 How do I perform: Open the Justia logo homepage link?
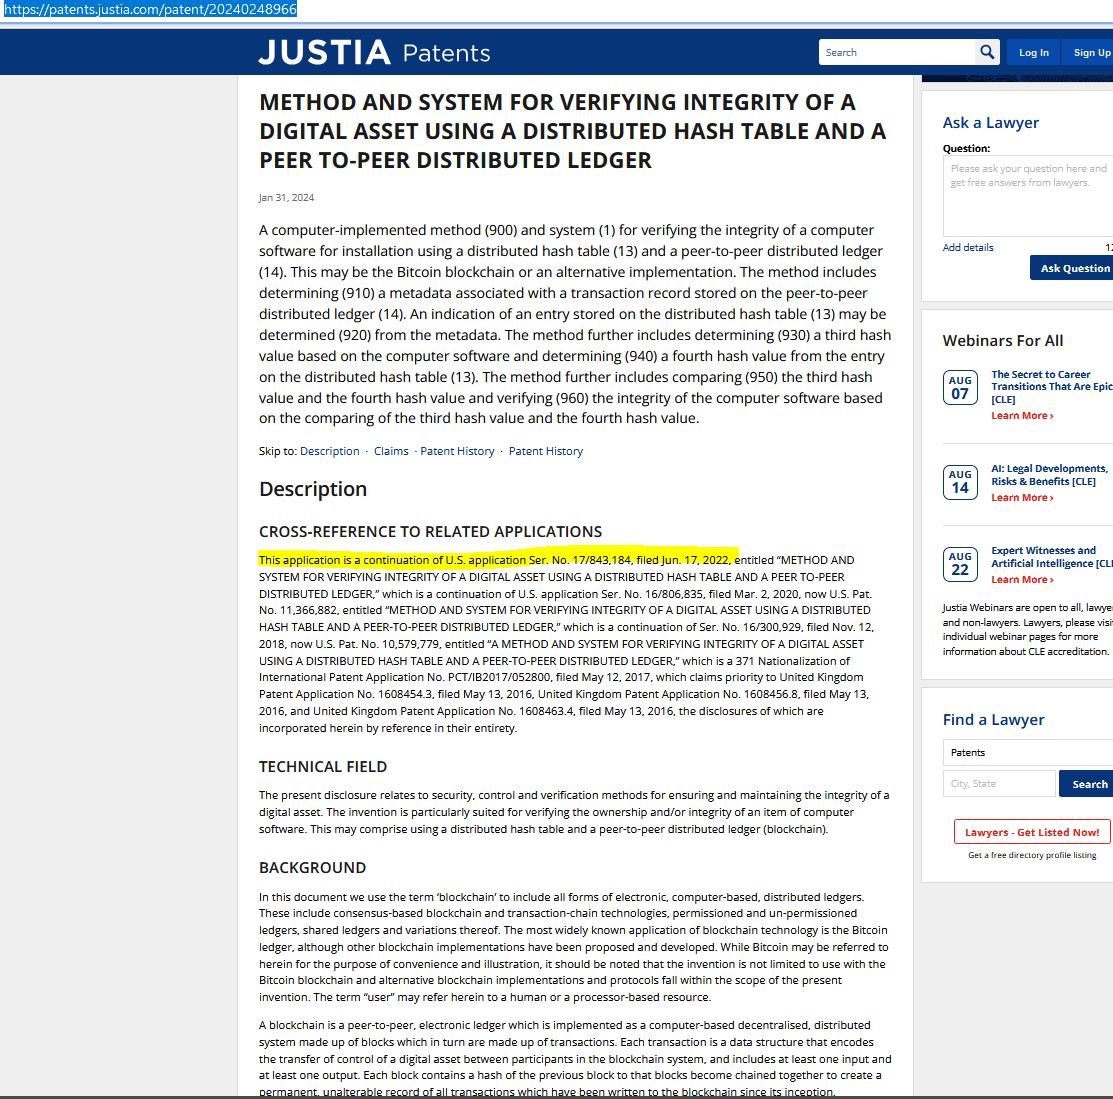[324, 53]
